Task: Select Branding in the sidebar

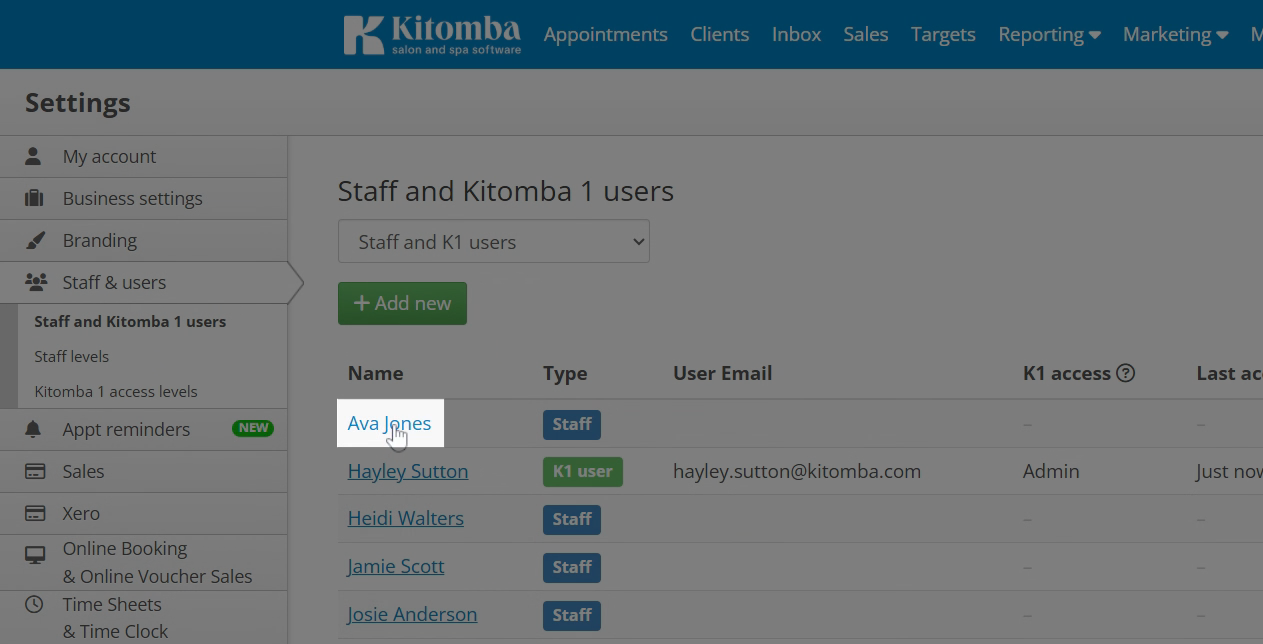Action: click(x=144, y=240)
